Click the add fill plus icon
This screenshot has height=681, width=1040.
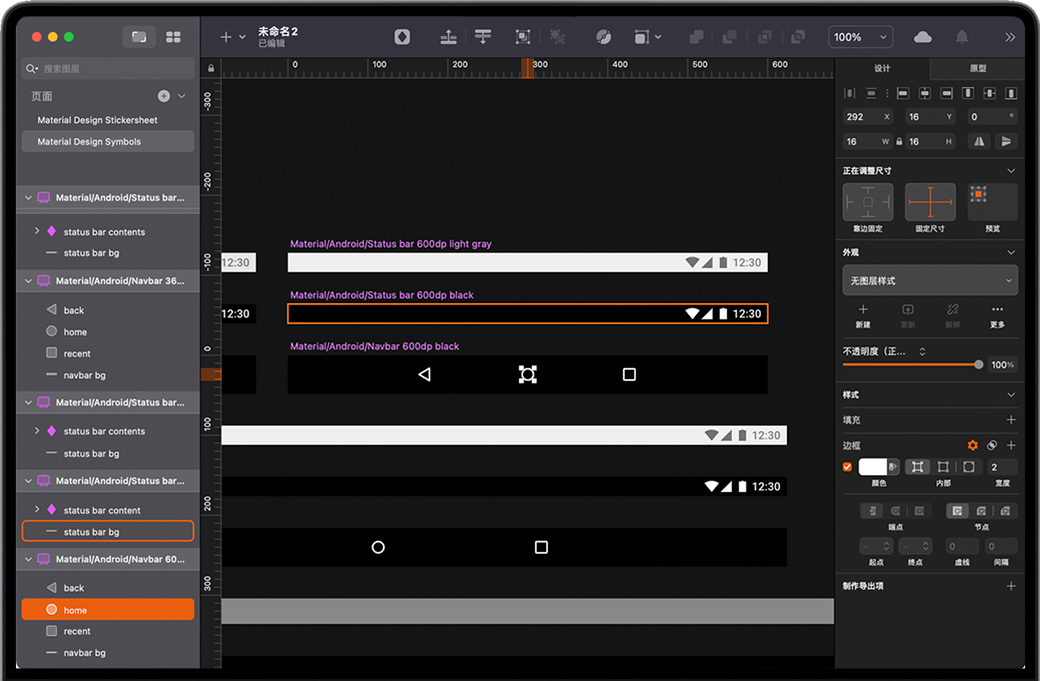pyautogui.click(x=1010, y=420)
